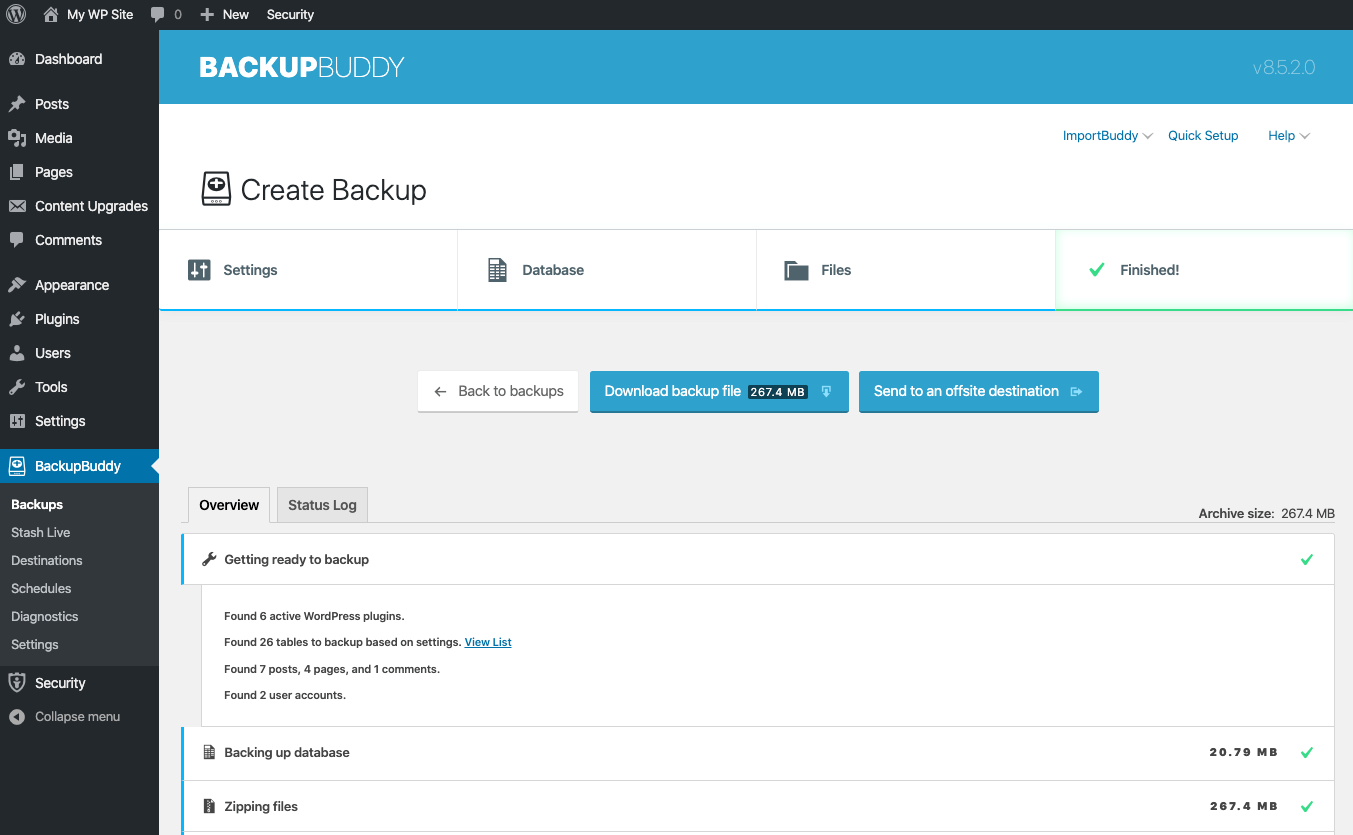The image size is (1353, 835).
Task: Expand the Help dropdown
Action: click(x=1289, y=136)
